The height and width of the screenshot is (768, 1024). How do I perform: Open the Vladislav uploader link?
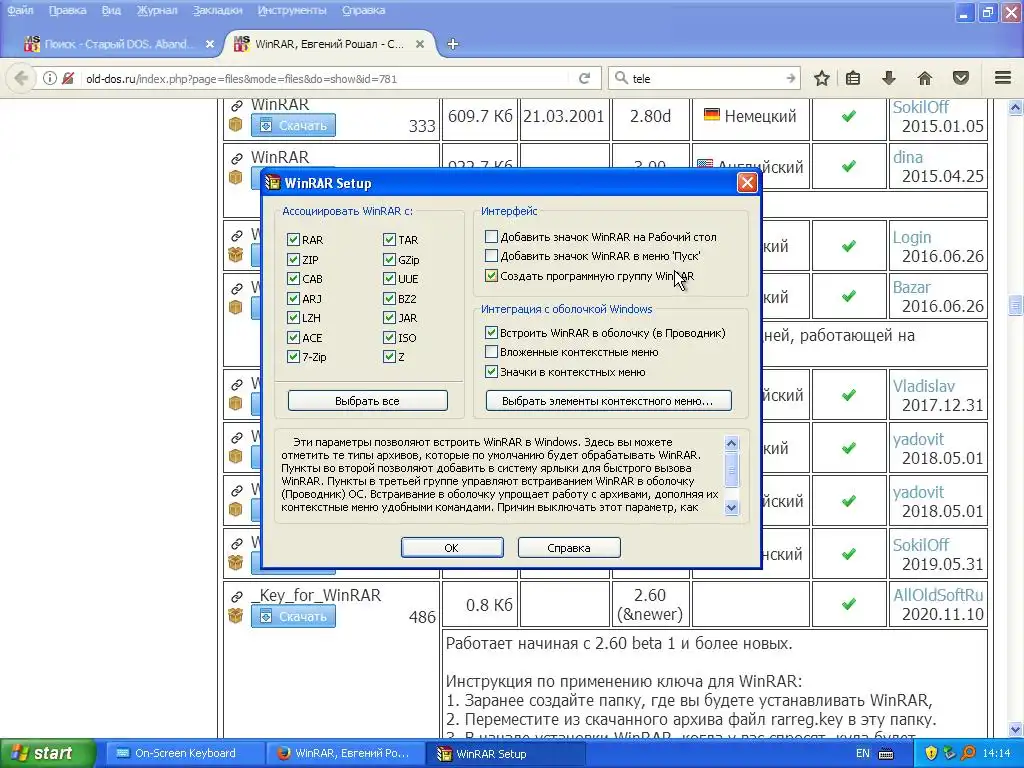[x=923, y=387]
